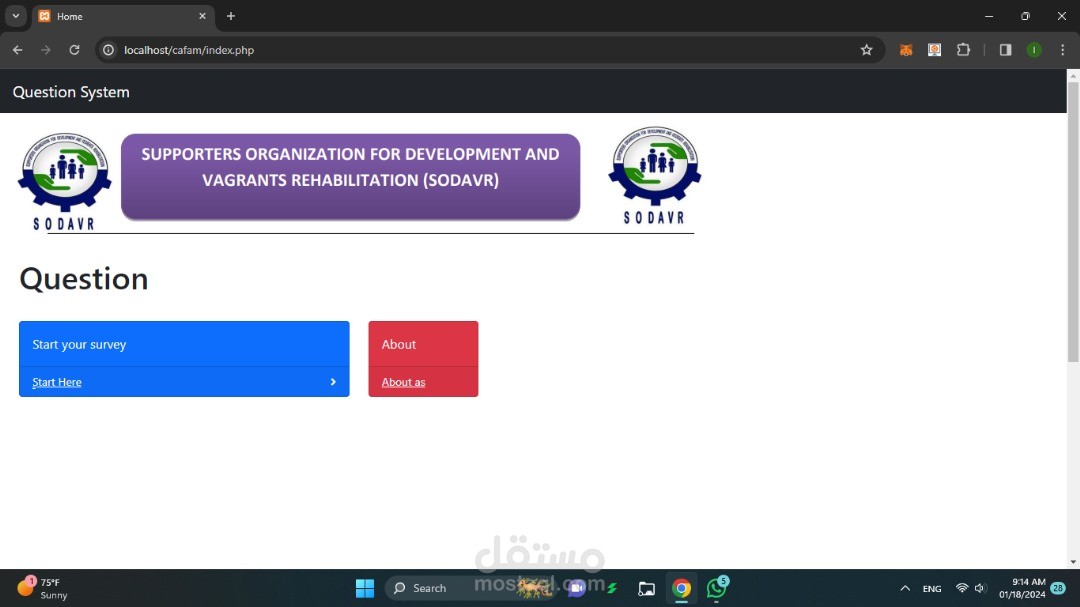Open the purple chat app in taskbar
The width and height of the screenshot is (1080, 607).
point(577,588)
